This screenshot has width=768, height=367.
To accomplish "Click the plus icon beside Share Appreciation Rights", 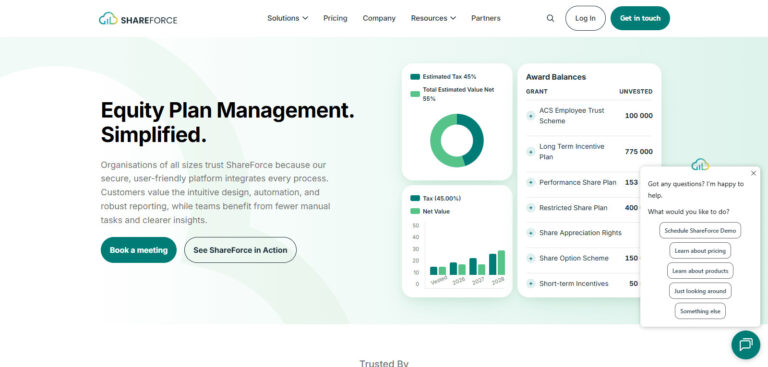I will (x=530, y=233).
